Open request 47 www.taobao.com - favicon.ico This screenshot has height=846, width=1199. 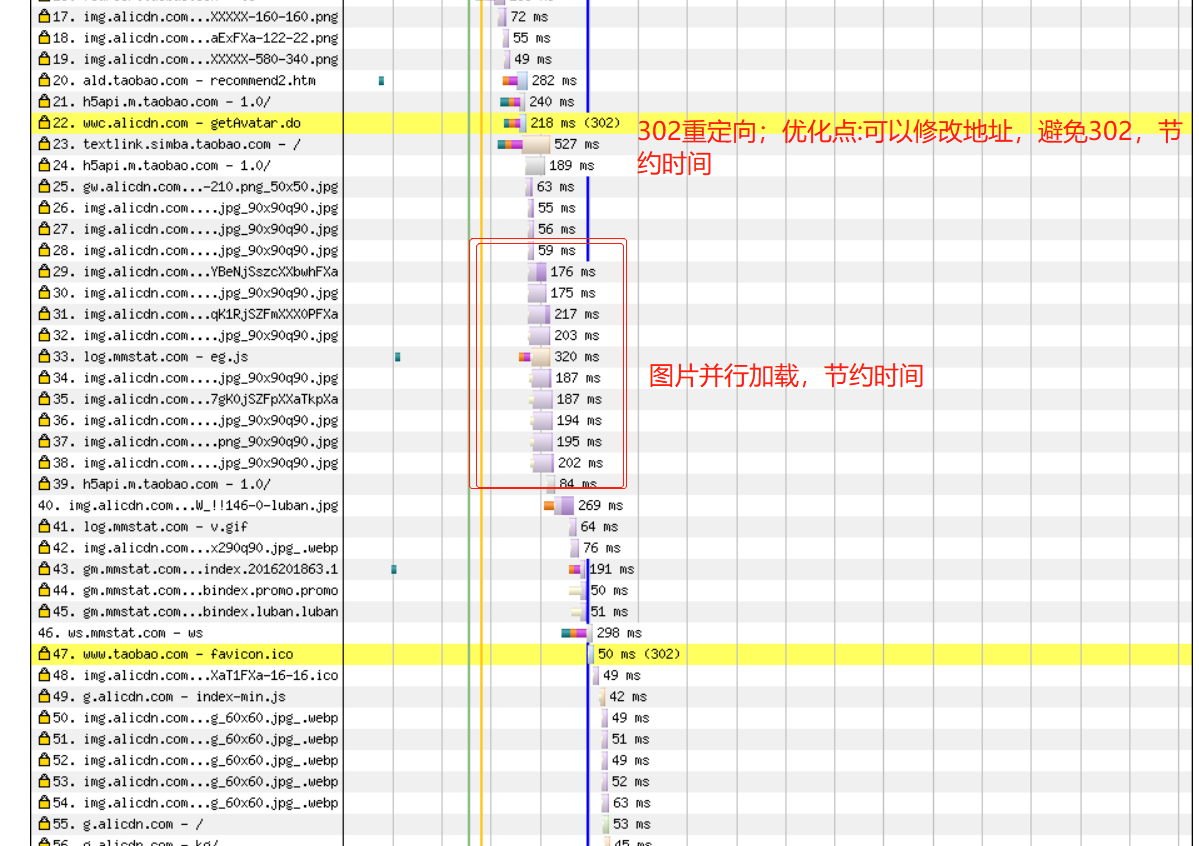pyautogui.click(x=173, y=654)
